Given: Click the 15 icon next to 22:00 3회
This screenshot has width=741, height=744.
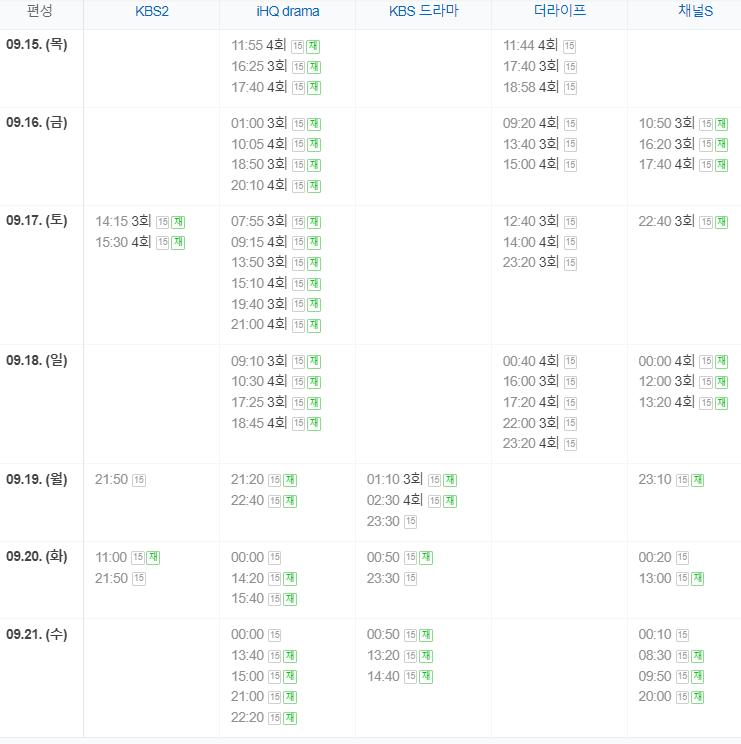Looking at the screenshot, I should pos(571,423).
